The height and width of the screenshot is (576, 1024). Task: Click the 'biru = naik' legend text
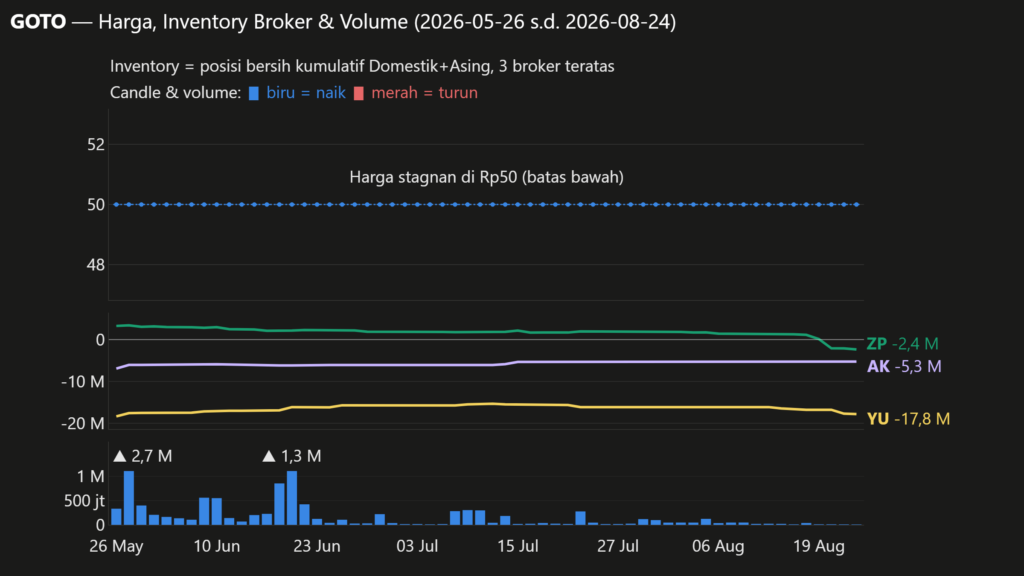pyautogui.click(x=306, y=93)
